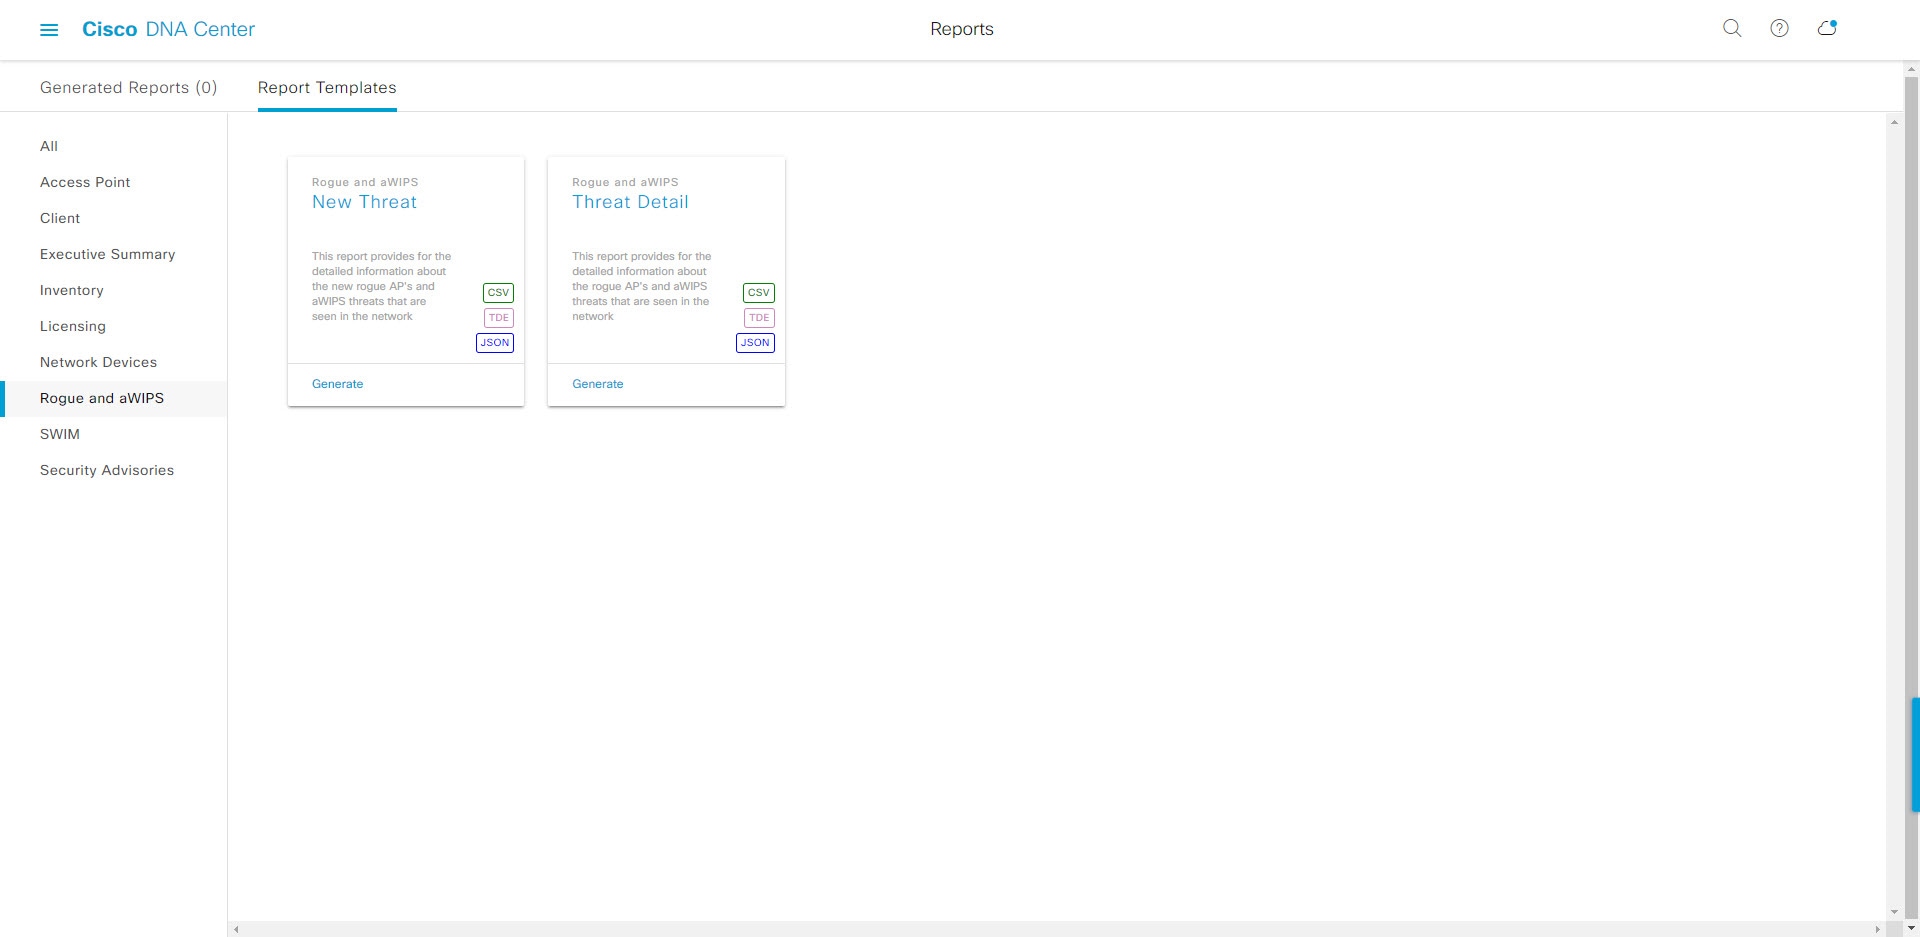The height and width of the screenshot is (937, 1920).
Task: Click the New Threat card description text
Action: click(381, 286)
